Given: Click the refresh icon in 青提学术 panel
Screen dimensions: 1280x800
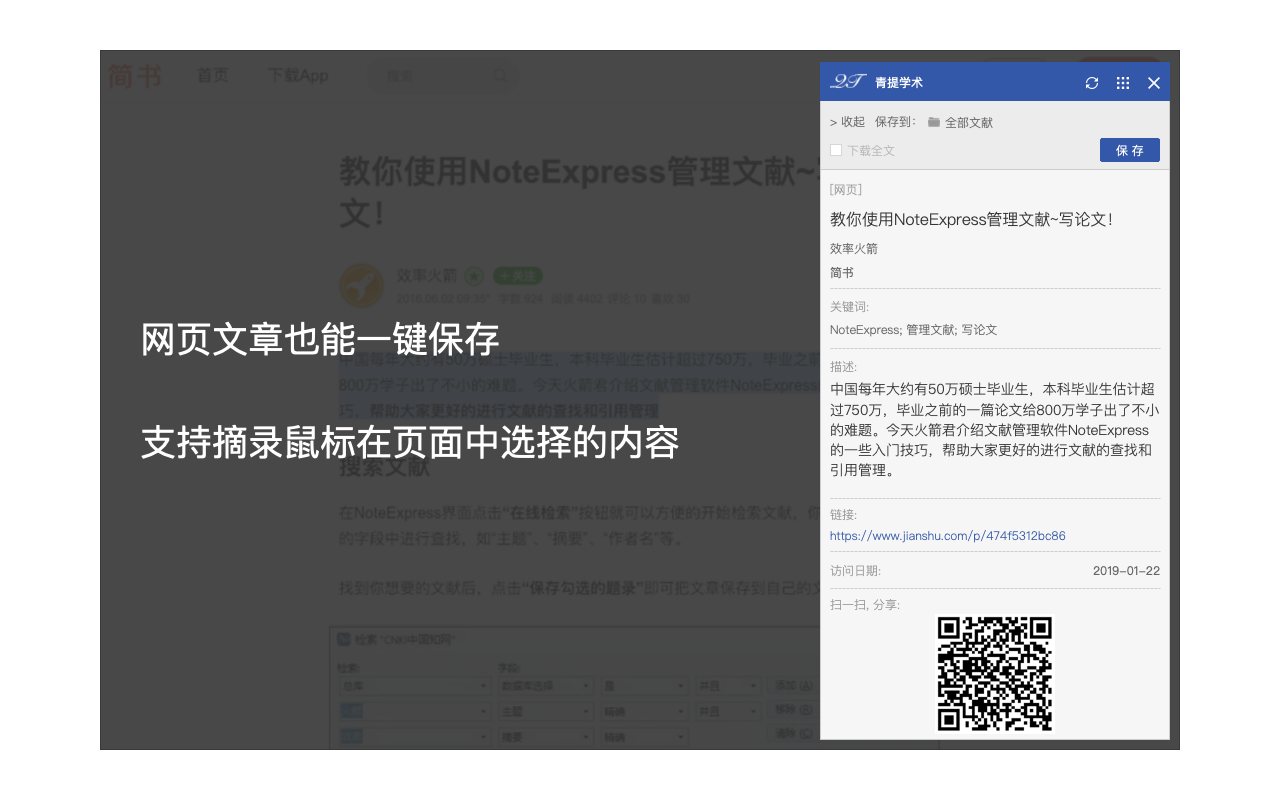Looking at the screenshot, I should 1092,83.
